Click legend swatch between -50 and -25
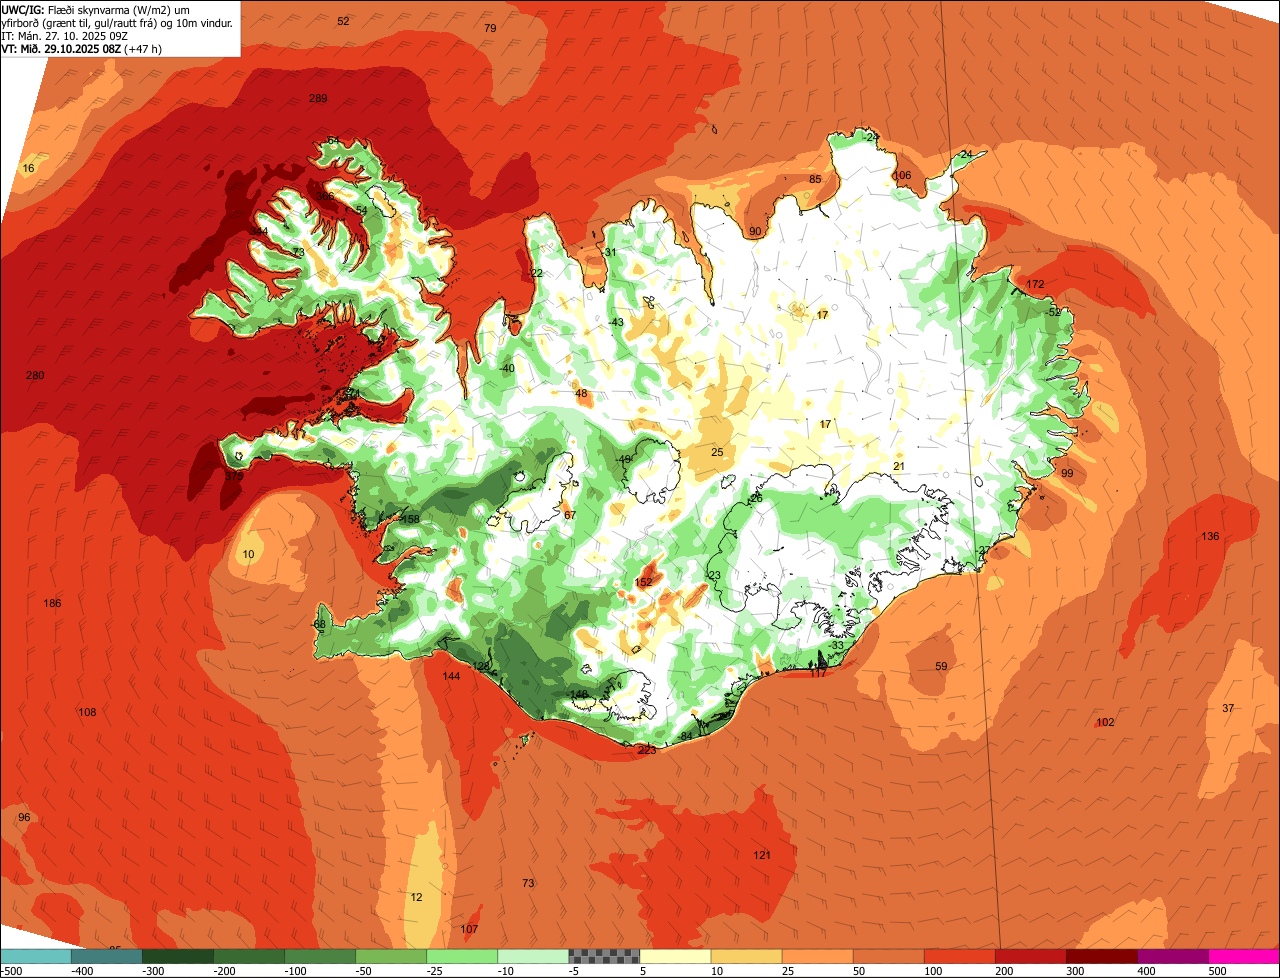This screenshot has width=1280, height=978. point(391,956)
